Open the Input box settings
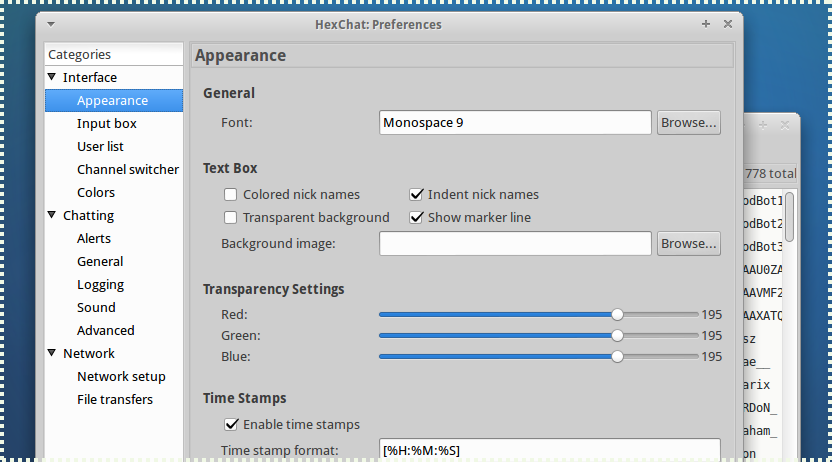Screen dimensions: 832x462 [x=106, y=123]
